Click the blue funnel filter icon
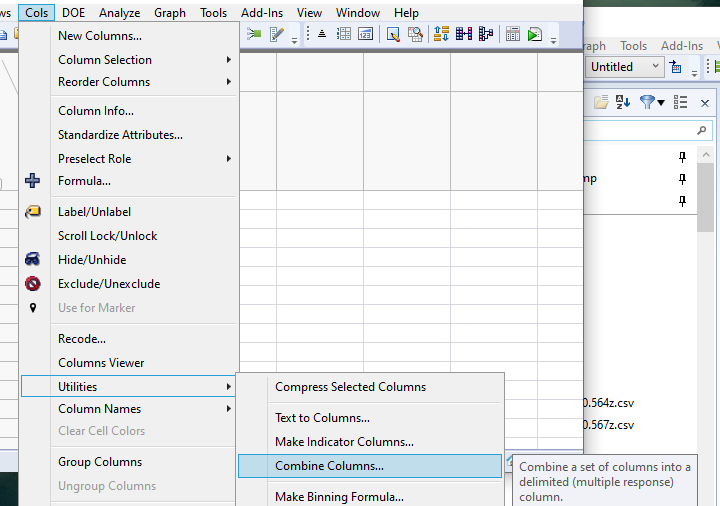Image resolution: width=720 pixels, height=506 pixels. [x=647, y=102]
